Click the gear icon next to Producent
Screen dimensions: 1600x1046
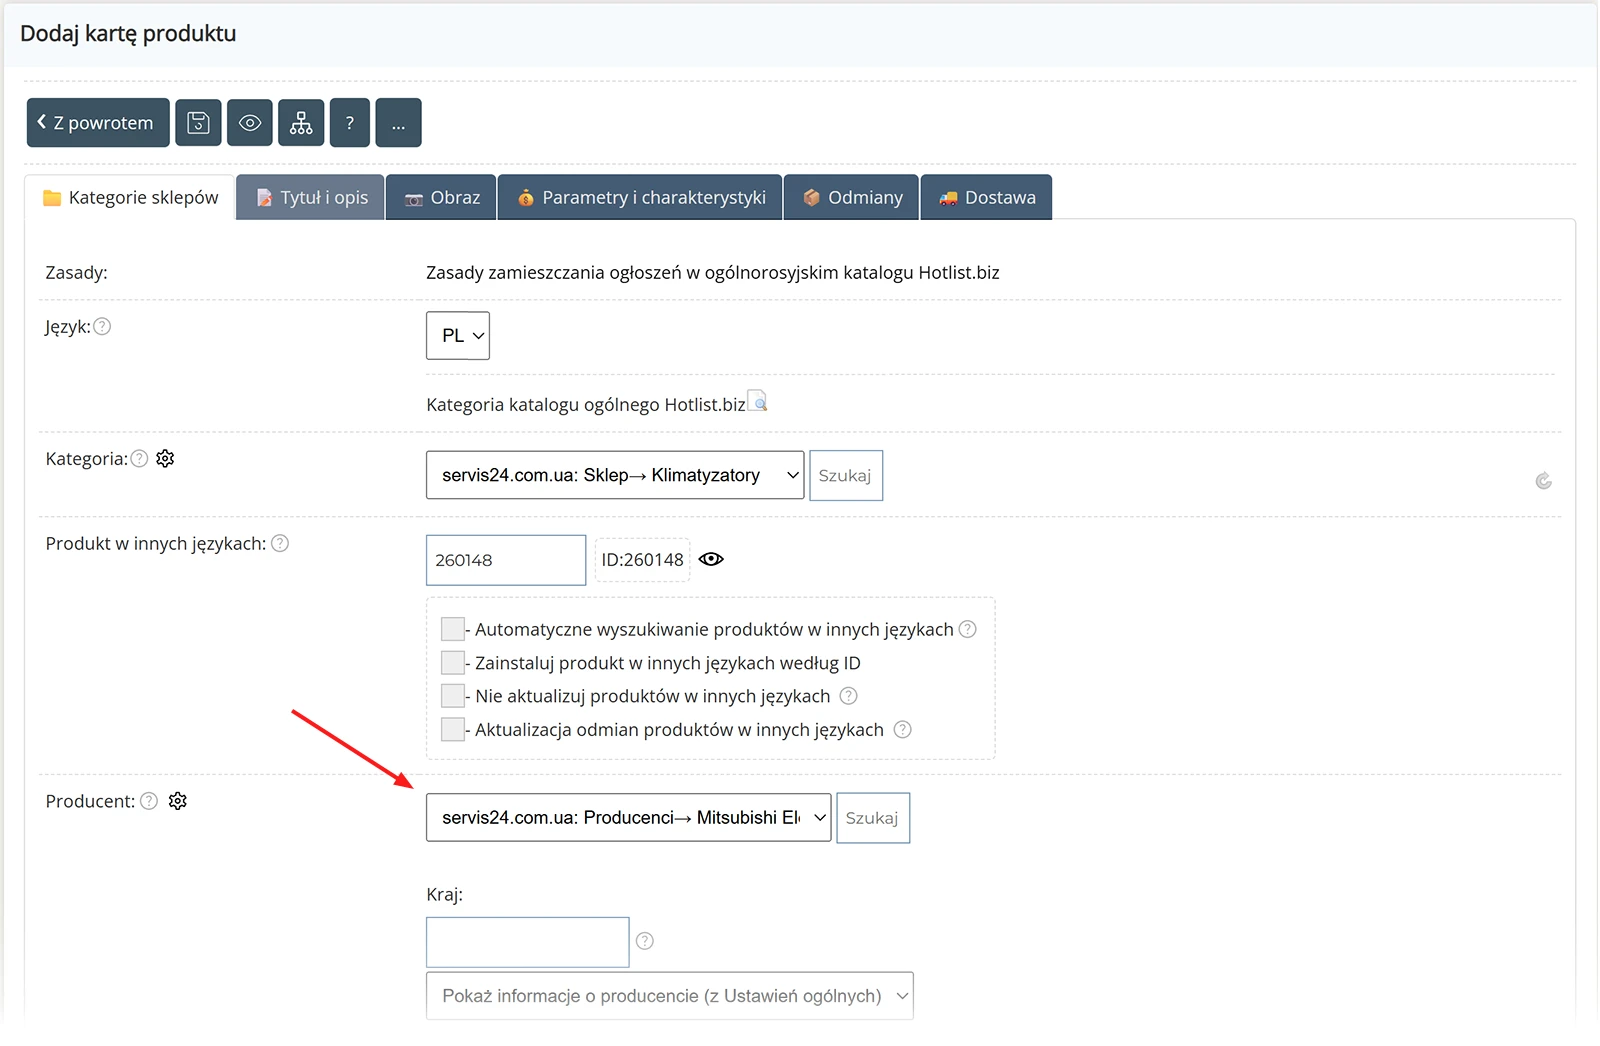tap(178, 801)
